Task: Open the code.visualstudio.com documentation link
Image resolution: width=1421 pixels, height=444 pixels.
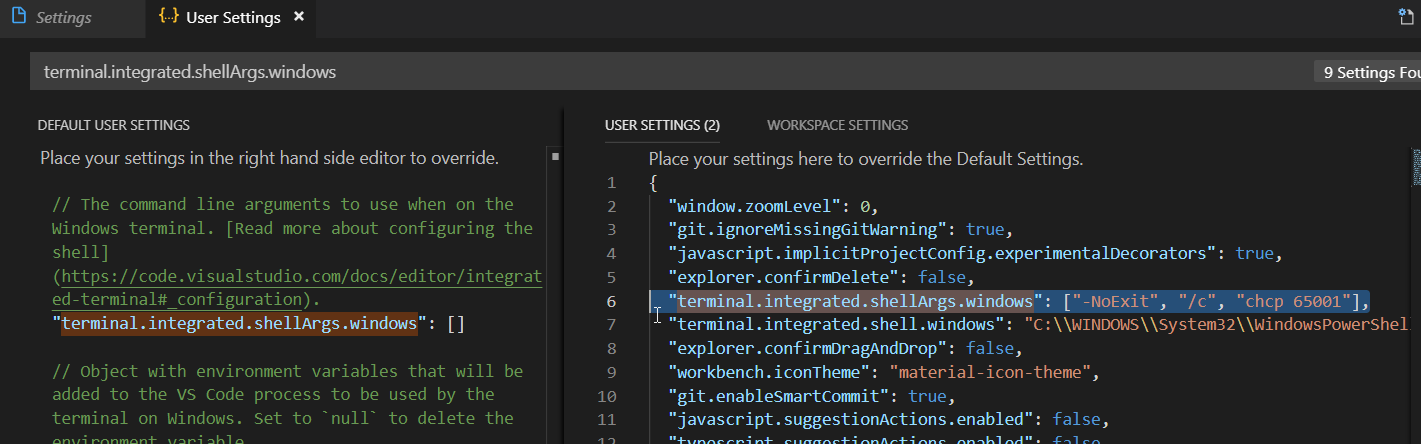Action: [x=300, y=276]
